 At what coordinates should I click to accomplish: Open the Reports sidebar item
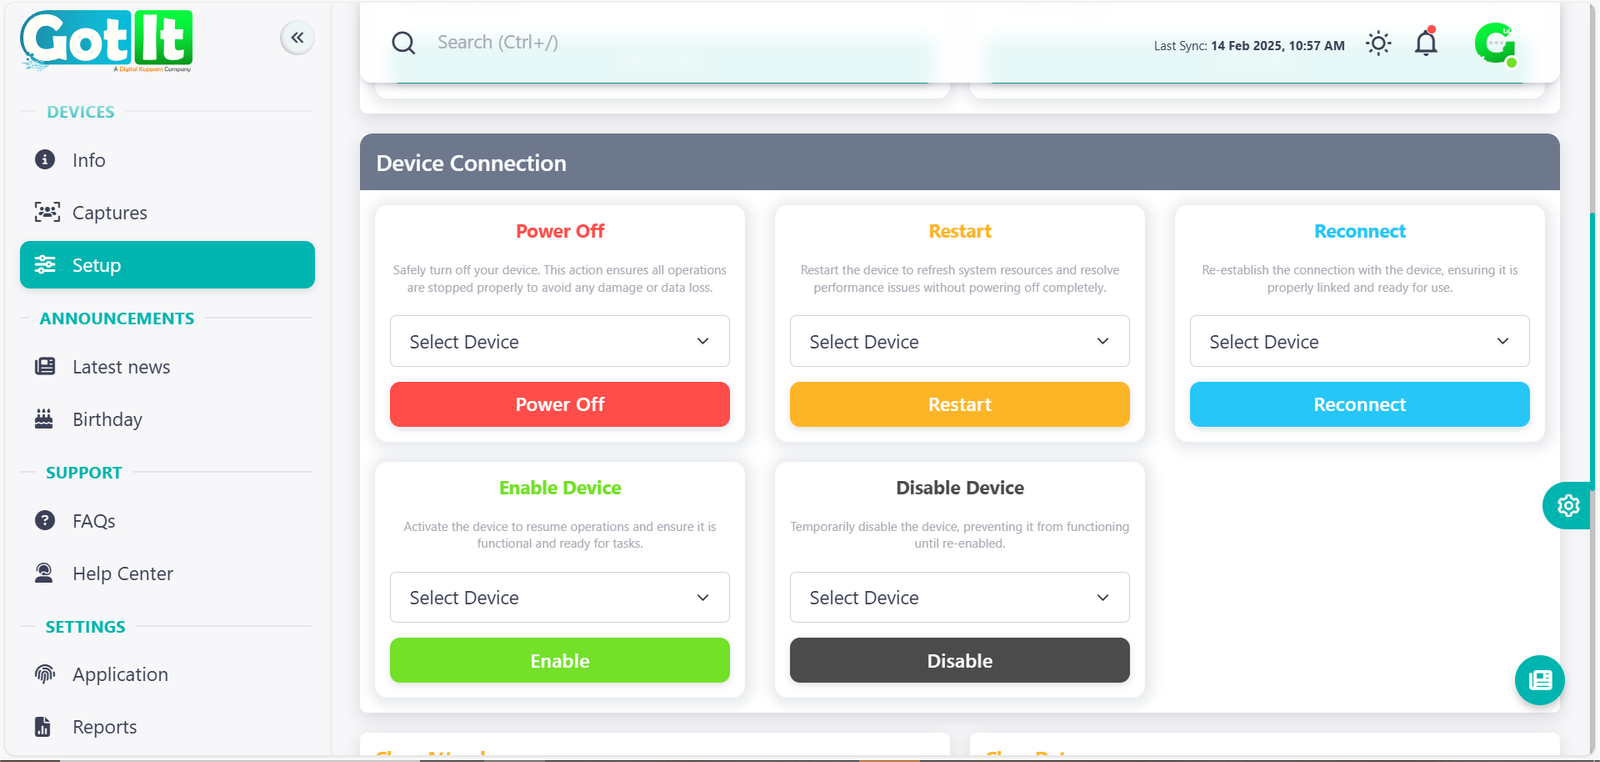click(104, 727)
